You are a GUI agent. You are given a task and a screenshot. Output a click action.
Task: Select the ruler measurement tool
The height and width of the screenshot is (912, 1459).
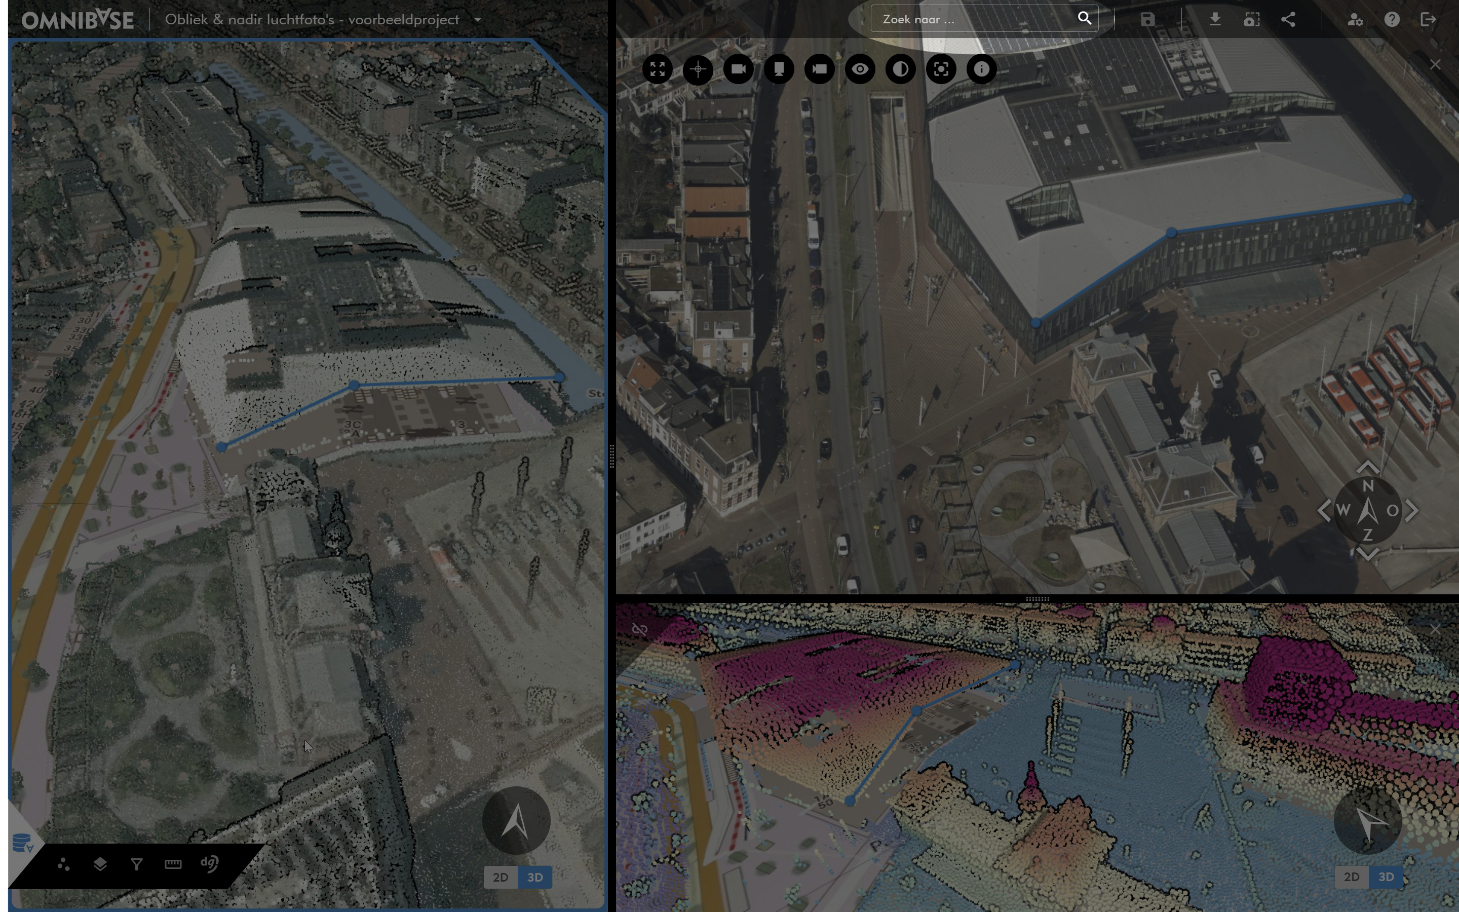[x=173, y=864]
